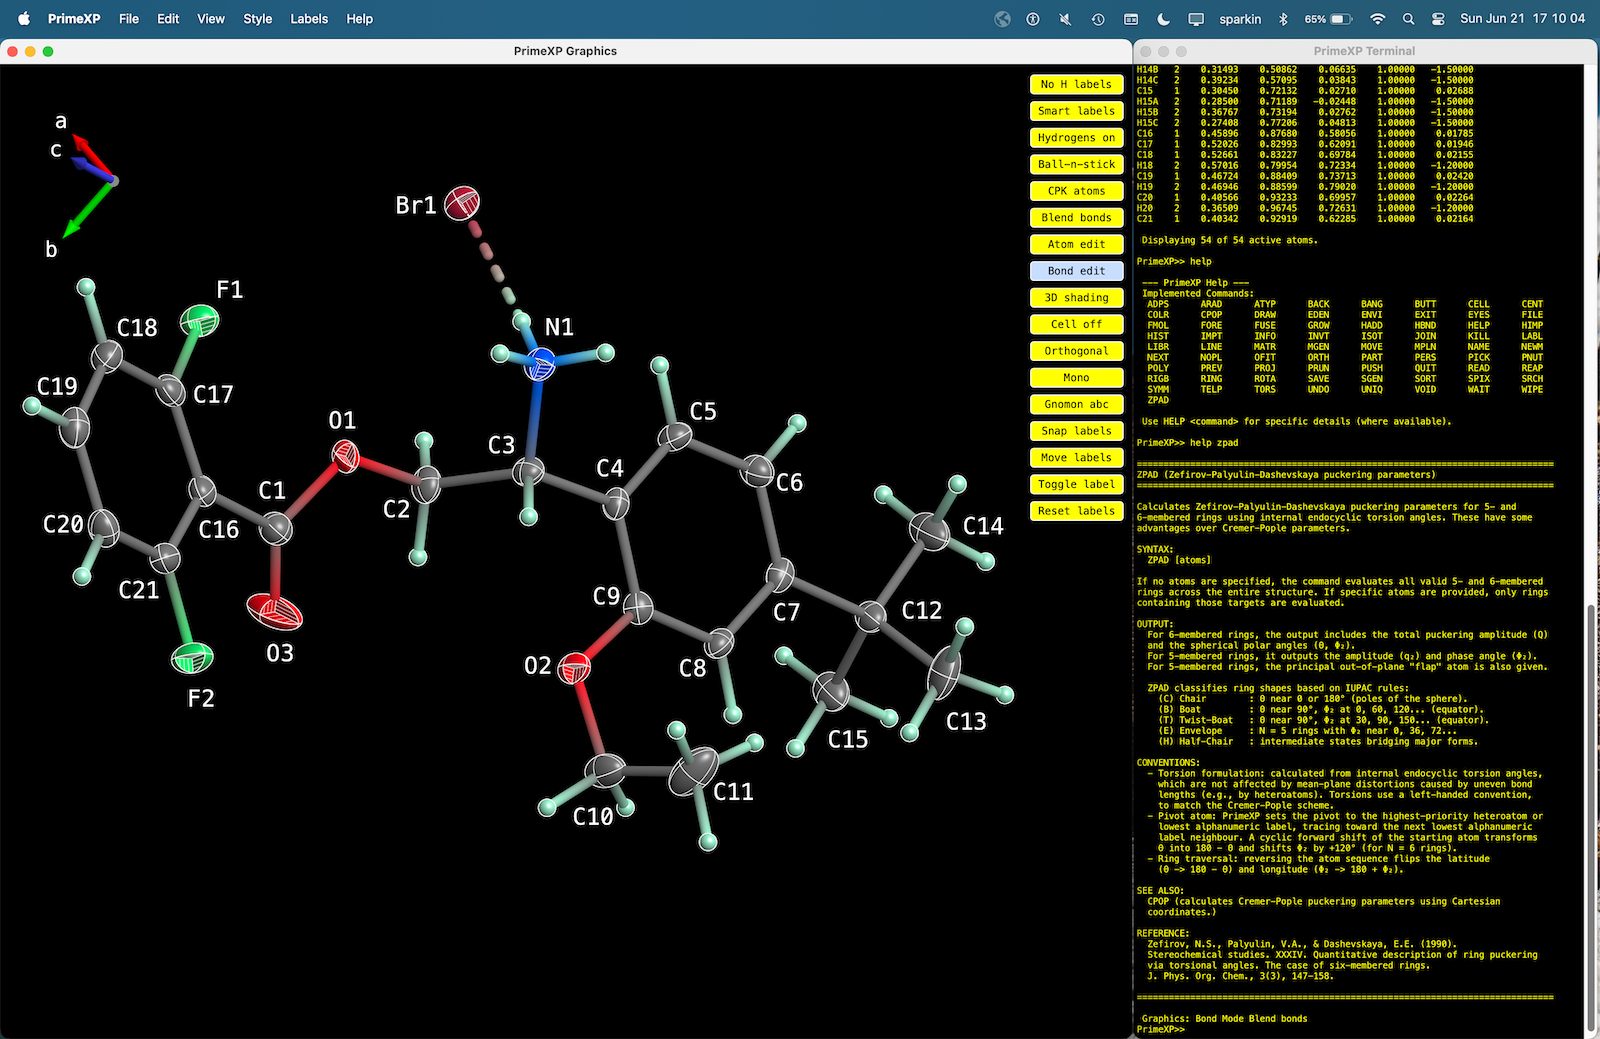Select the F1 fluorine atom
Screen dimensions: 1600x1039
200,321
